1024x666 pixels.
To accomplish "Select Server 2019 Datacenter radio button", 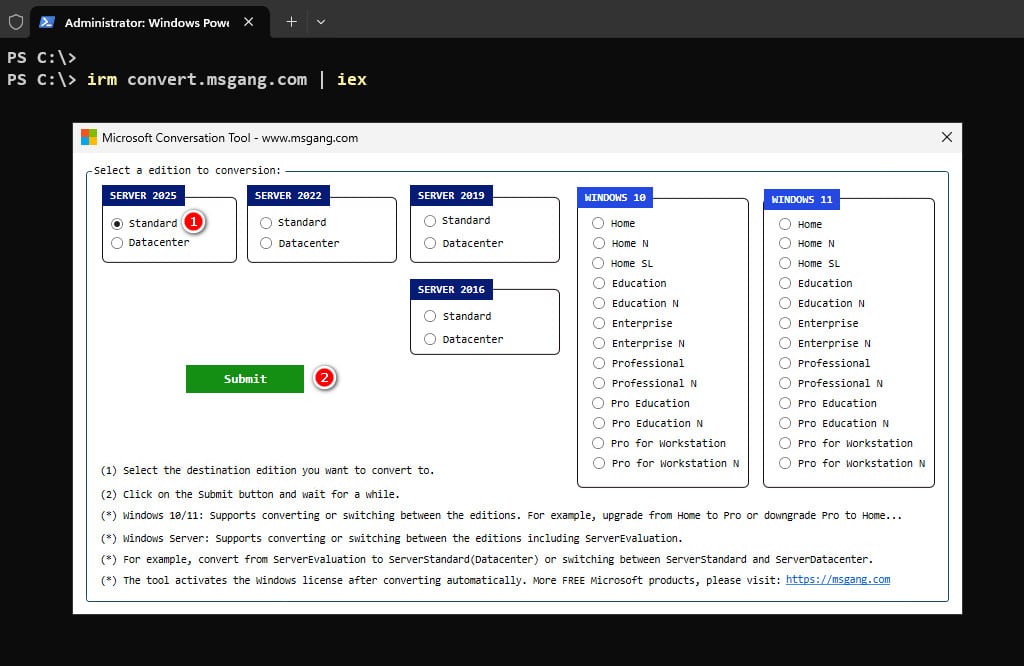I will coord(430,243).
